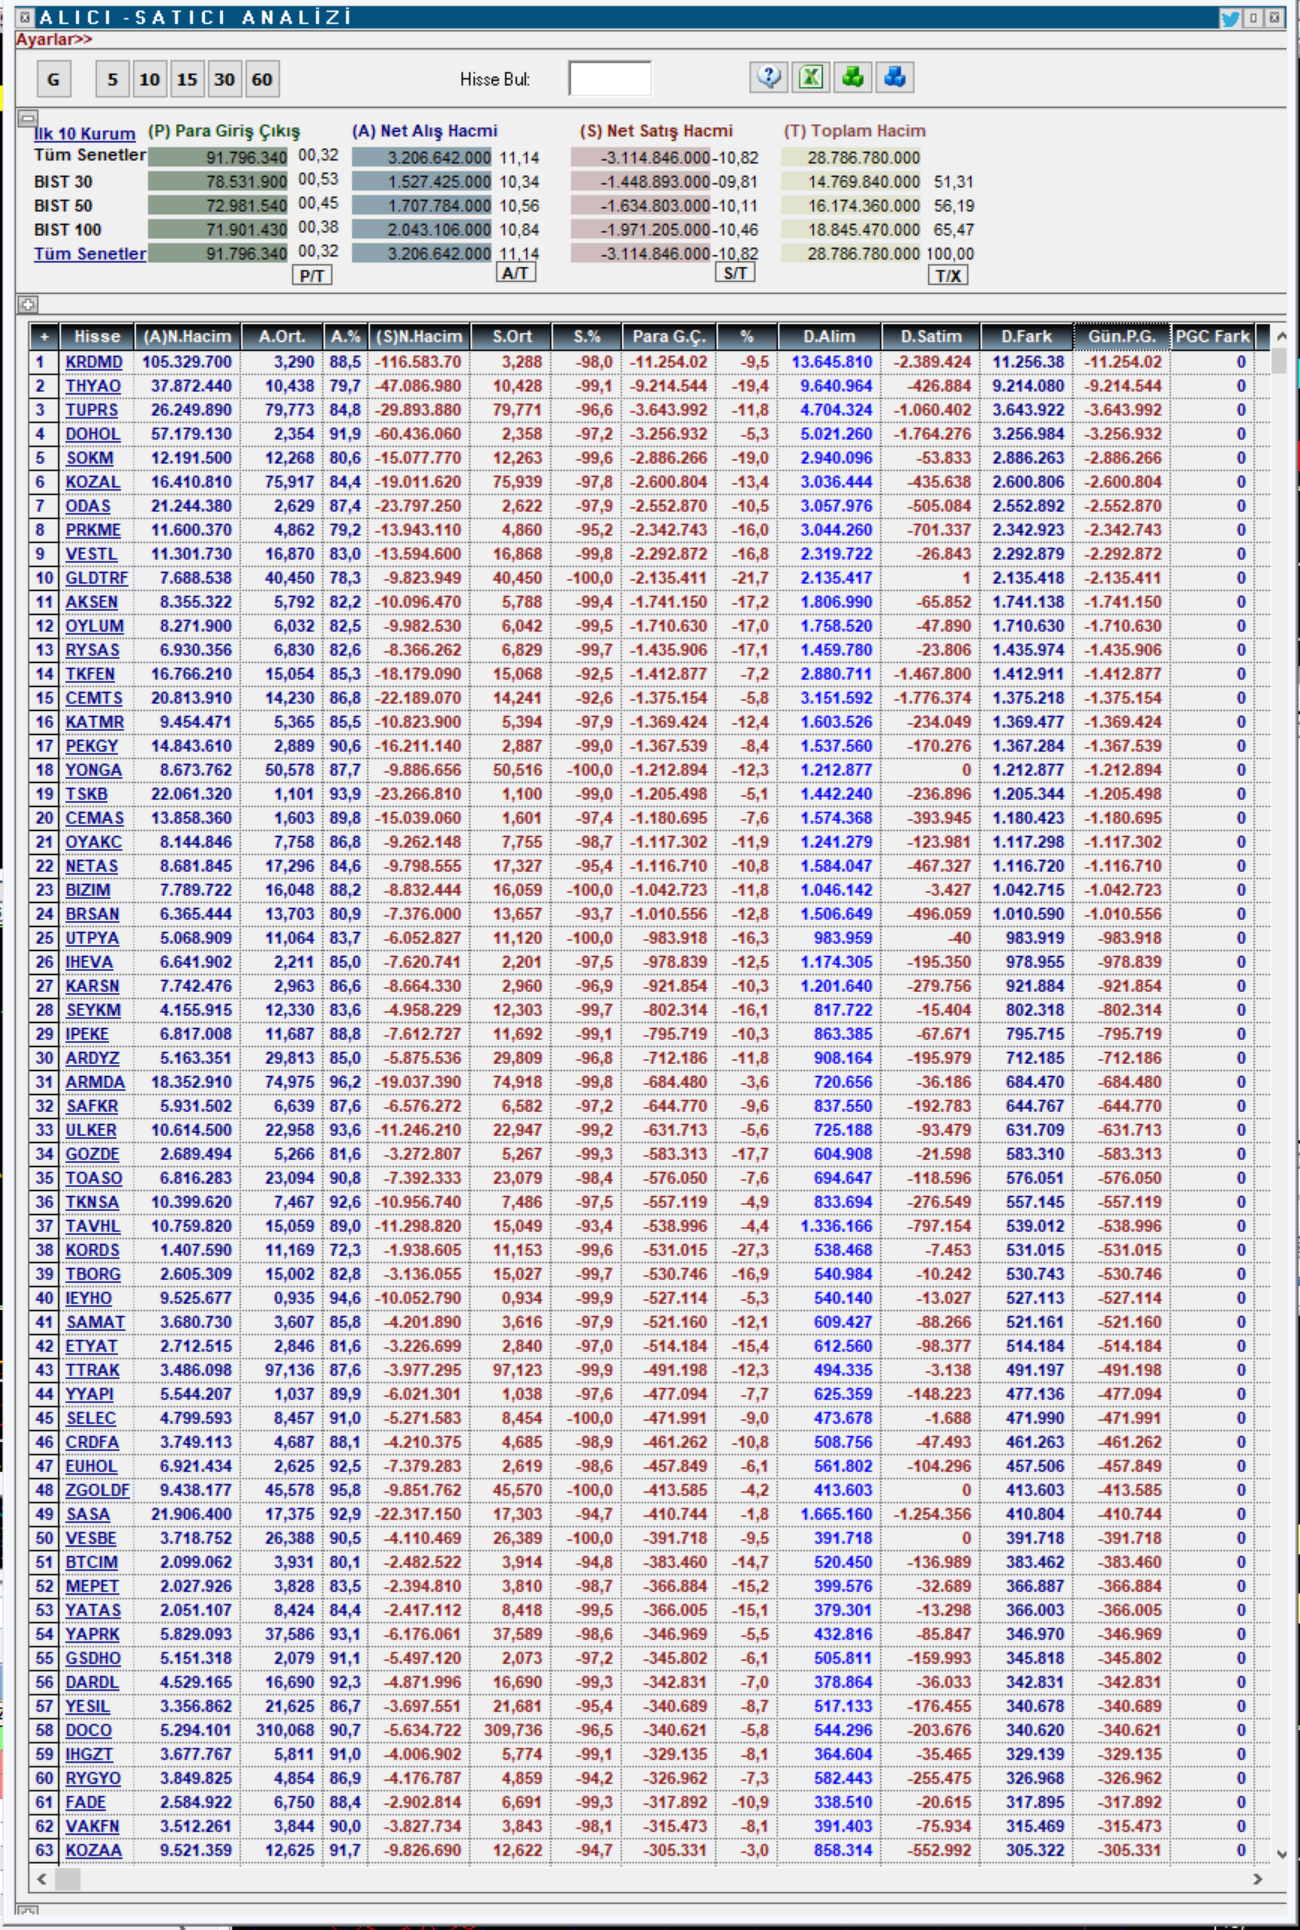Click the A/T button
The image size is (1300, 1930).
click(x=515, y=273)
